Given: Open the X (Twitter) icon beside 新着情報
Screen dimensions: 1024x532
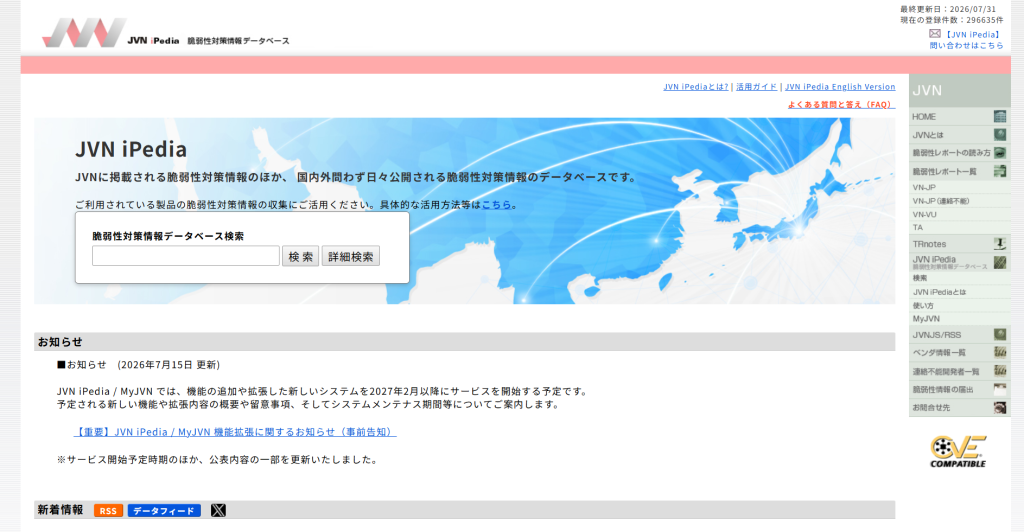Looking at the screenshot, I should (218, 510).
